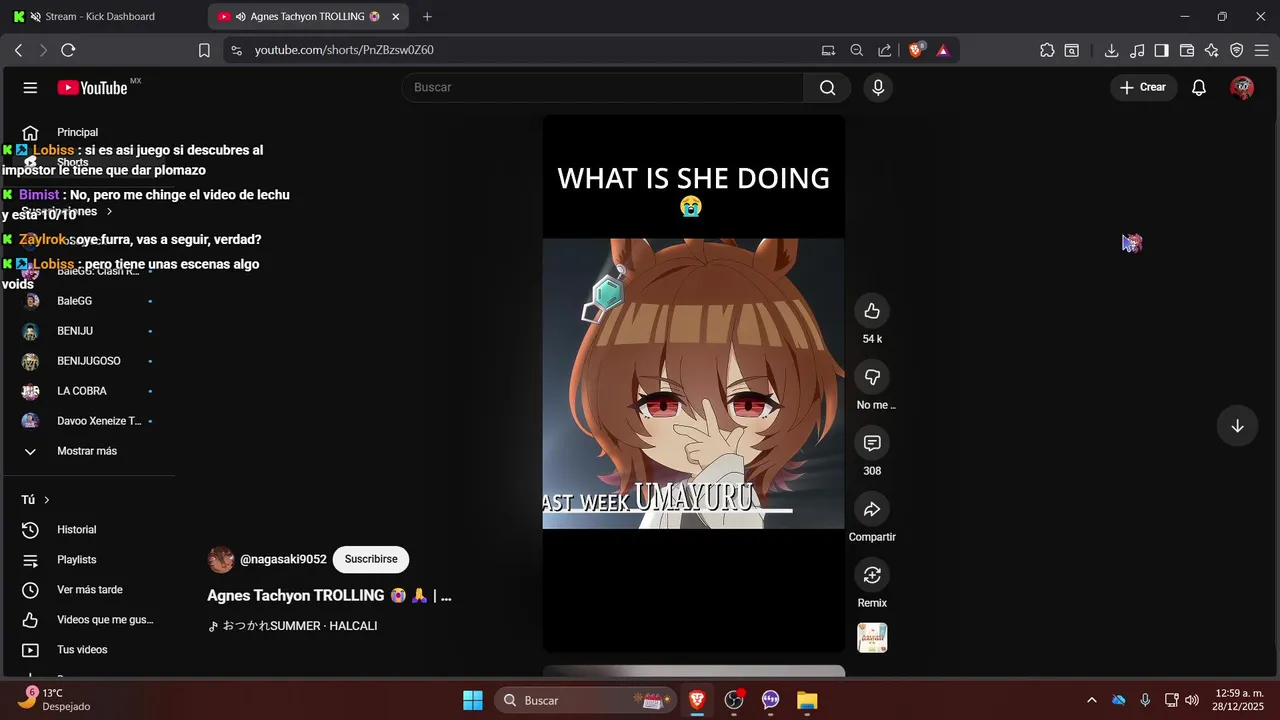Go back to previous page
Image resolution: width=1280 pixels, height=720 pixels.
tap(18, 50)
